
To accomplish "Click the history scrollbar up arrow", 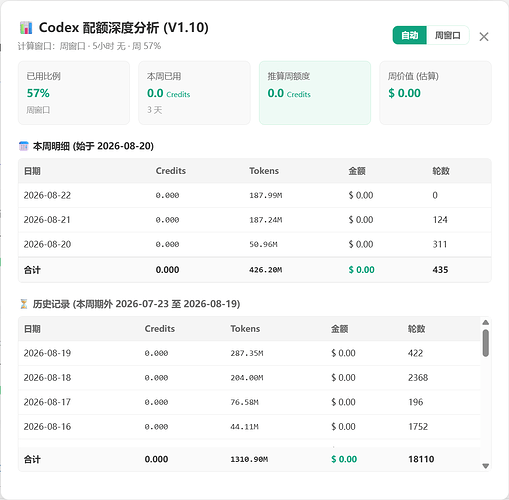I will (486, 322).
